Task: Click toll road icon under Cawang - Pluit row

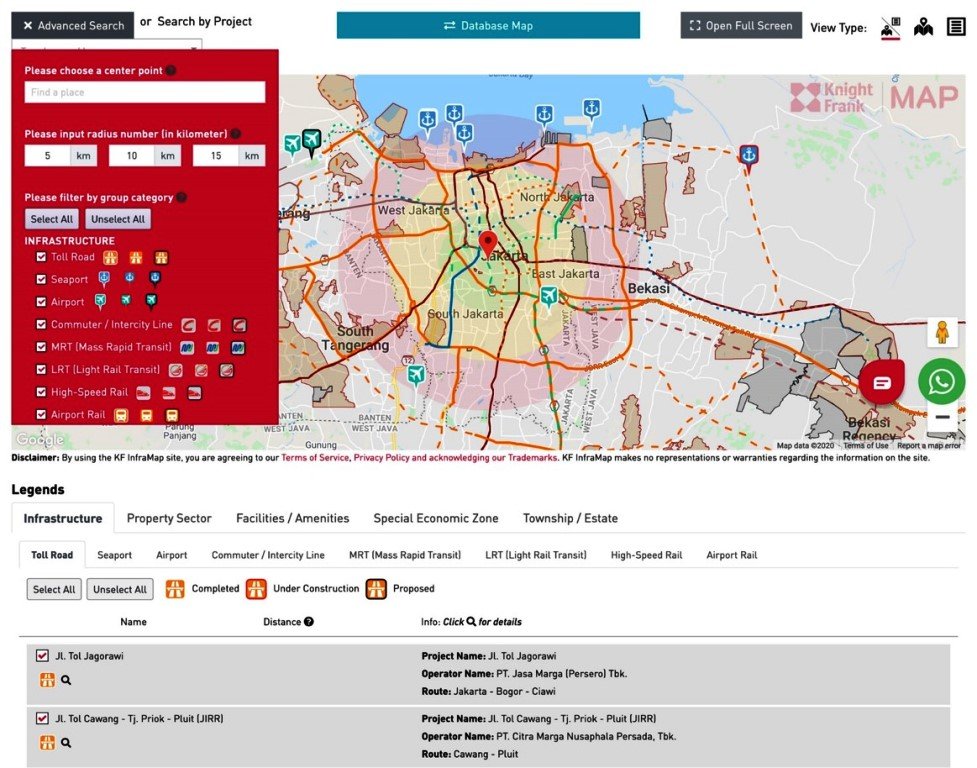Action: pos(47,742)
